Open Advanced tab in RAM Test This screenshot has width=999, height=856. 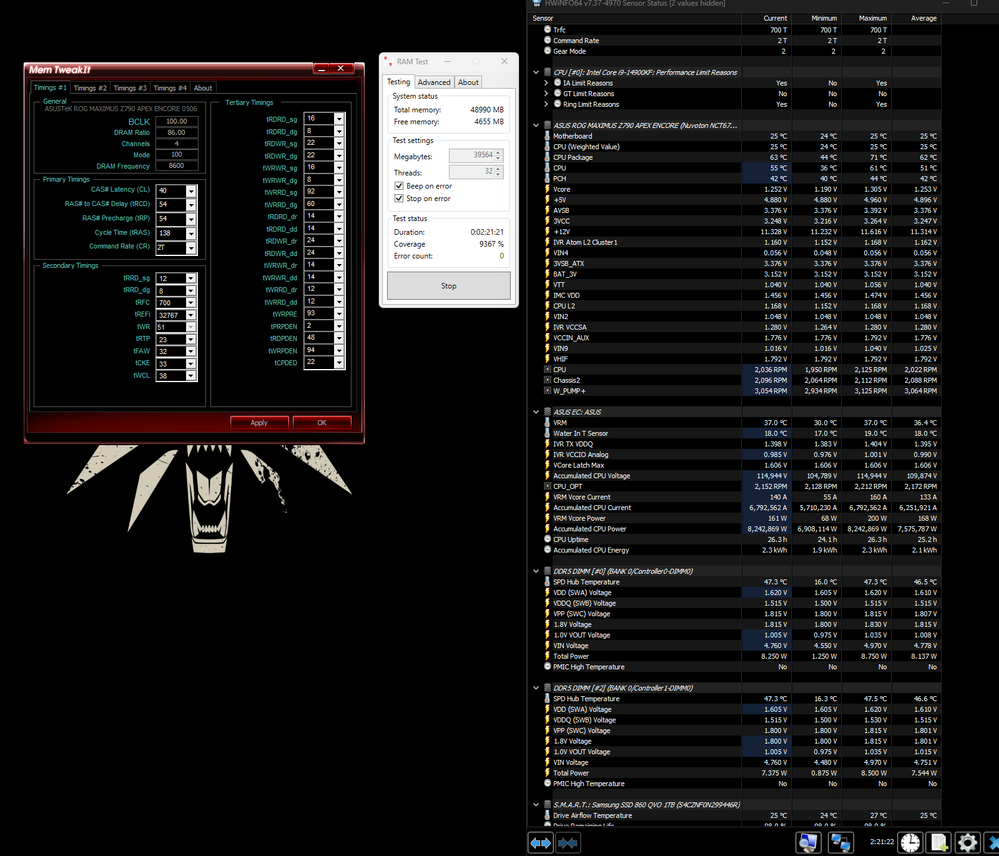click(x=434, y=82)
